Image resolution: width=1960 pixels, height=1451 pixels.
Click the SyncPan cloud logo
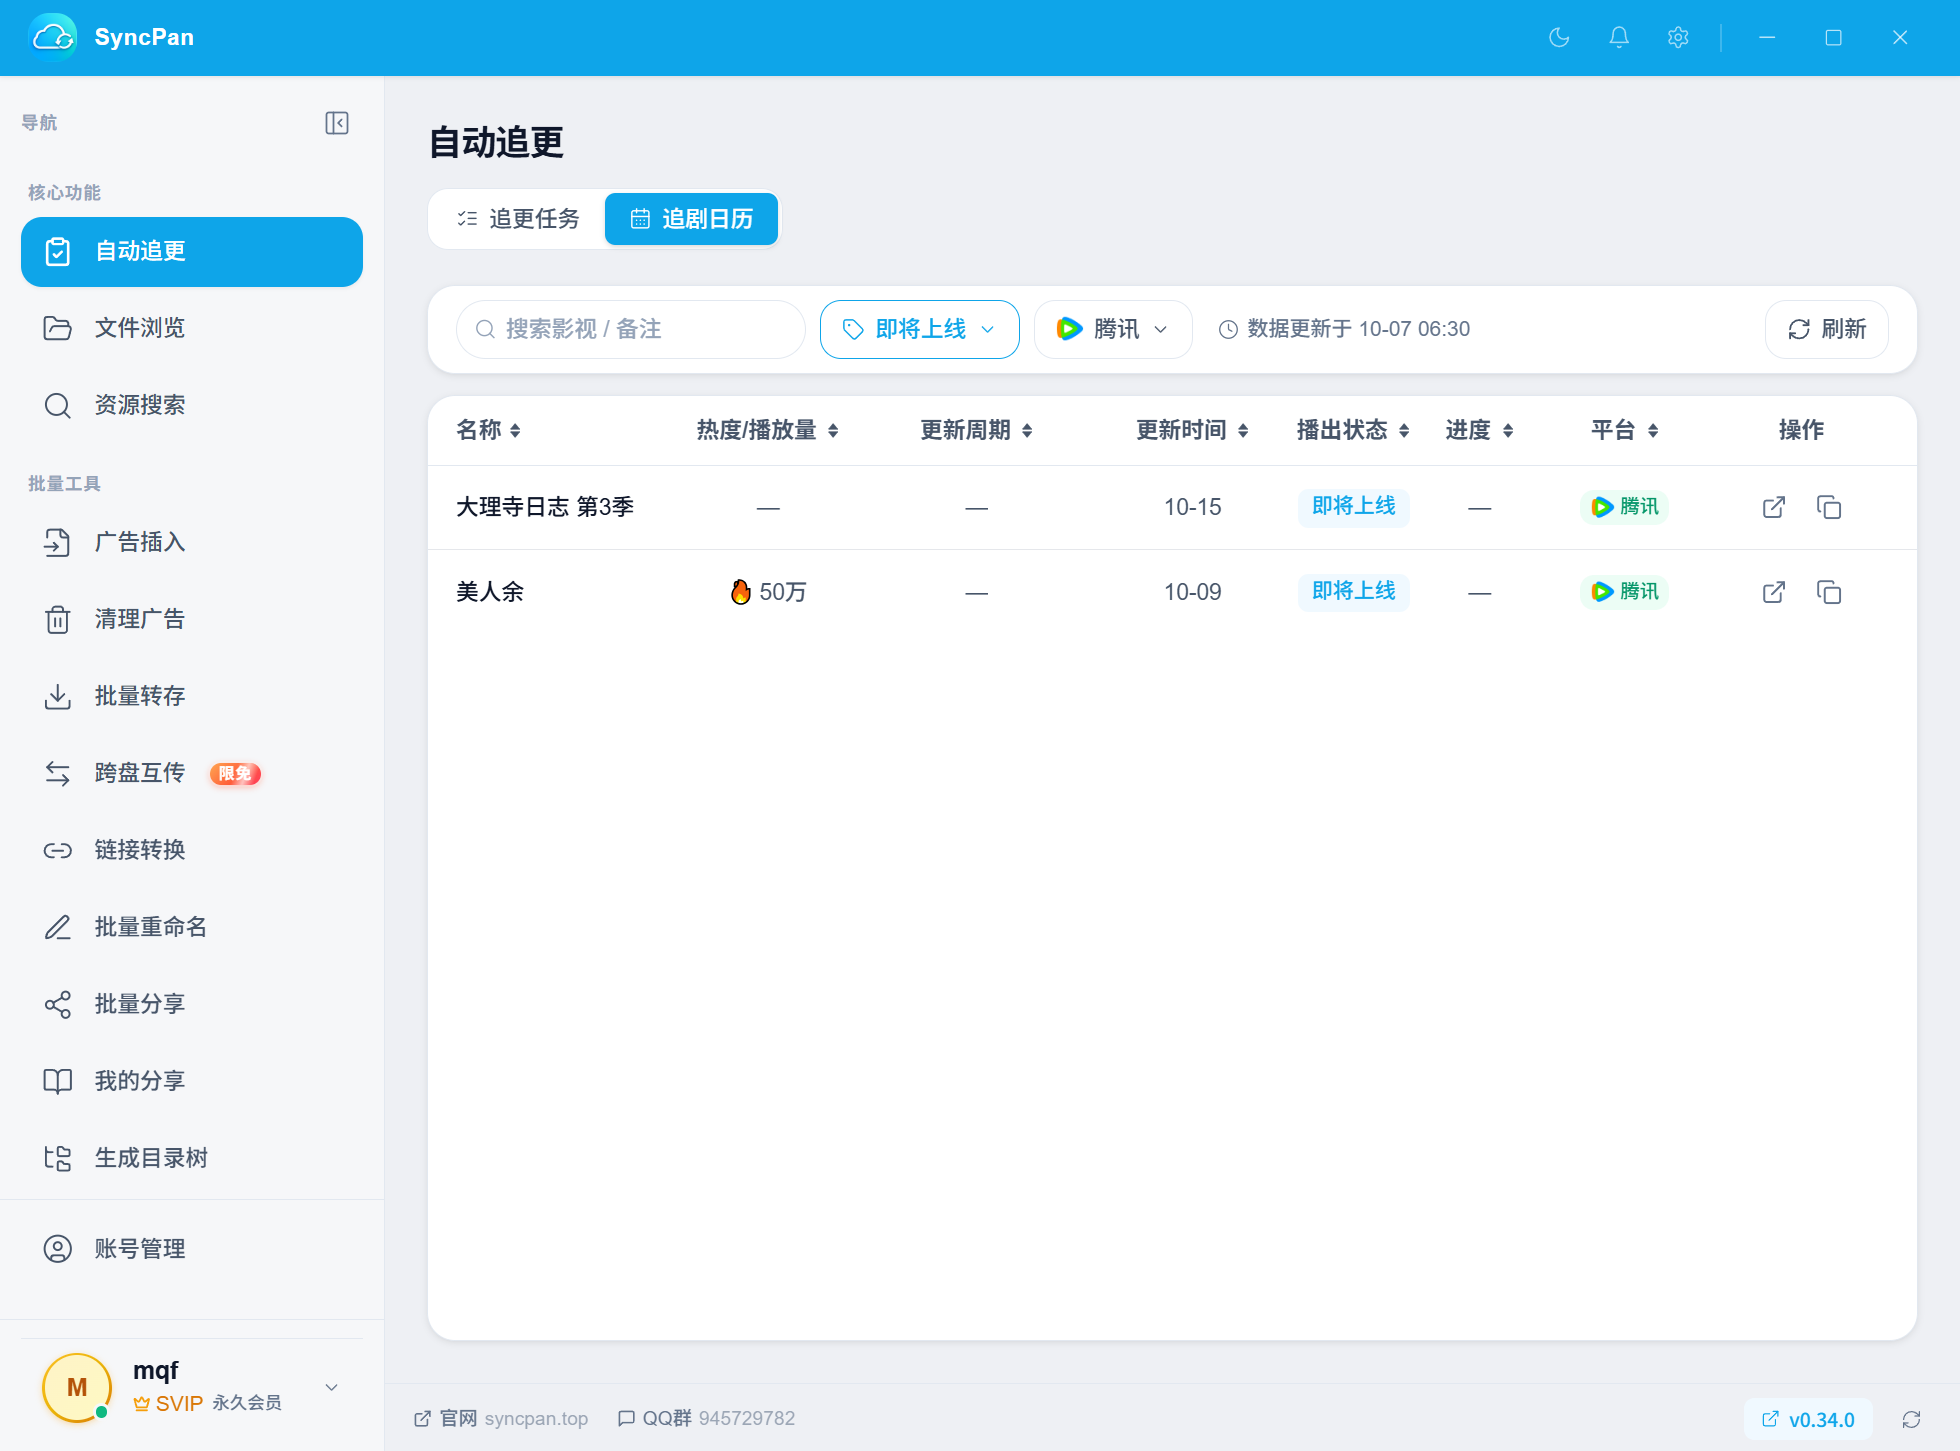53,38
